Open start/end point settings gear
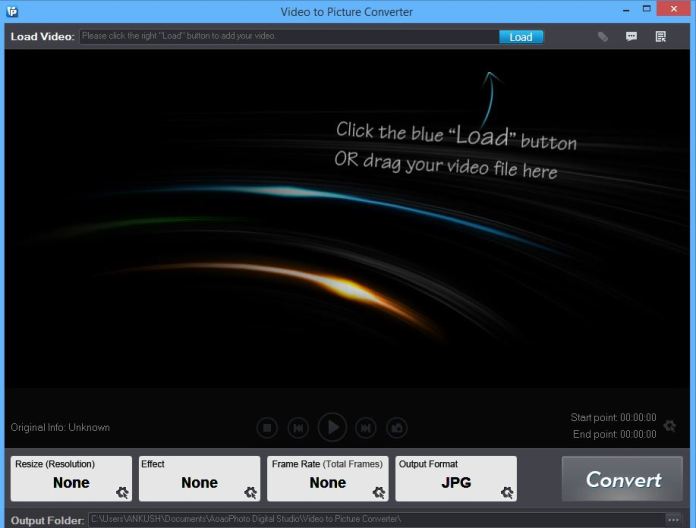This screenshot has width=696, height=528. pyautogui.click(x=669, y=426)
